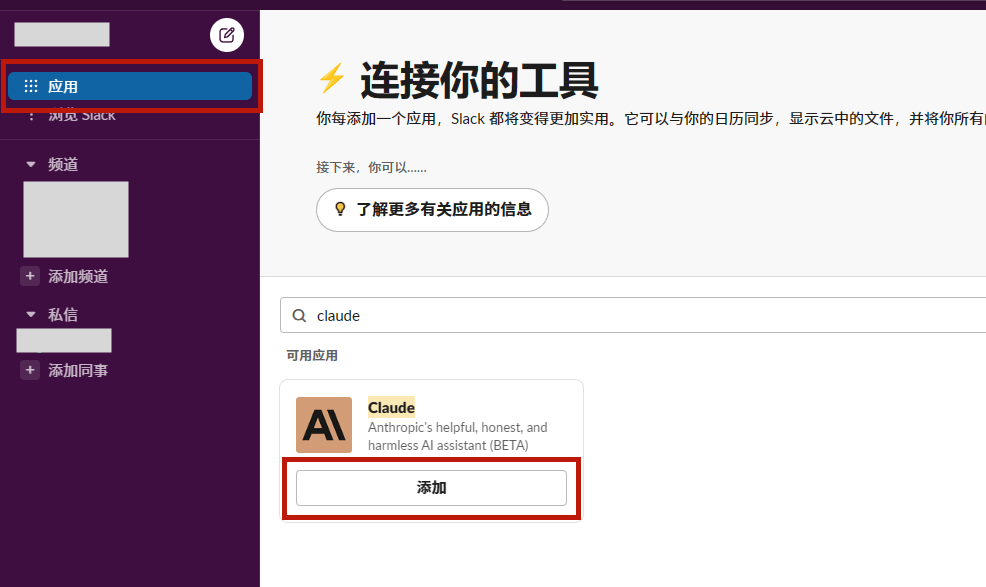Click the plus icon next to 添加同事
The image size is (986, 587).
point(29,370)
